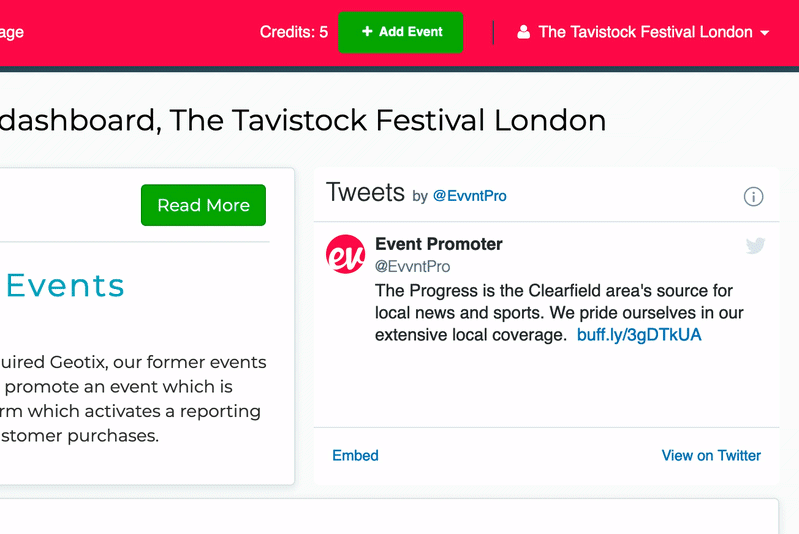
Task: Click the Embed link below tweet
Action: [355, 456]
